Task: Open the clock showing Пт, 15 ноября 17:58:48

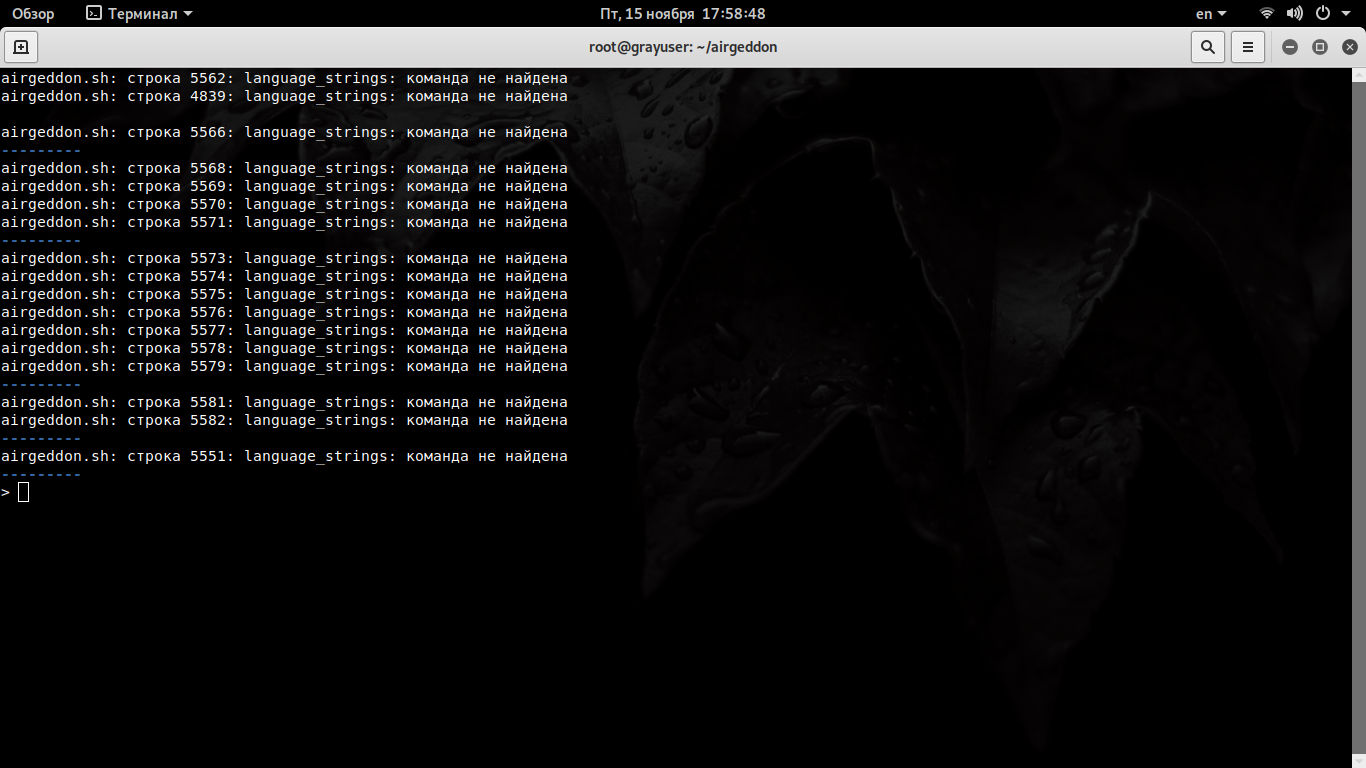Action: click(683, 14)
